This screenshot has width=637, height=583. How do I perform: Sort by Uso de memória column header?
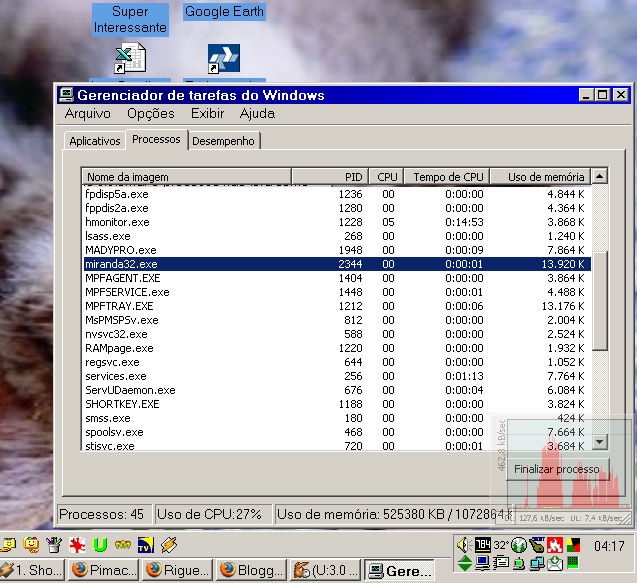point(540,177)
